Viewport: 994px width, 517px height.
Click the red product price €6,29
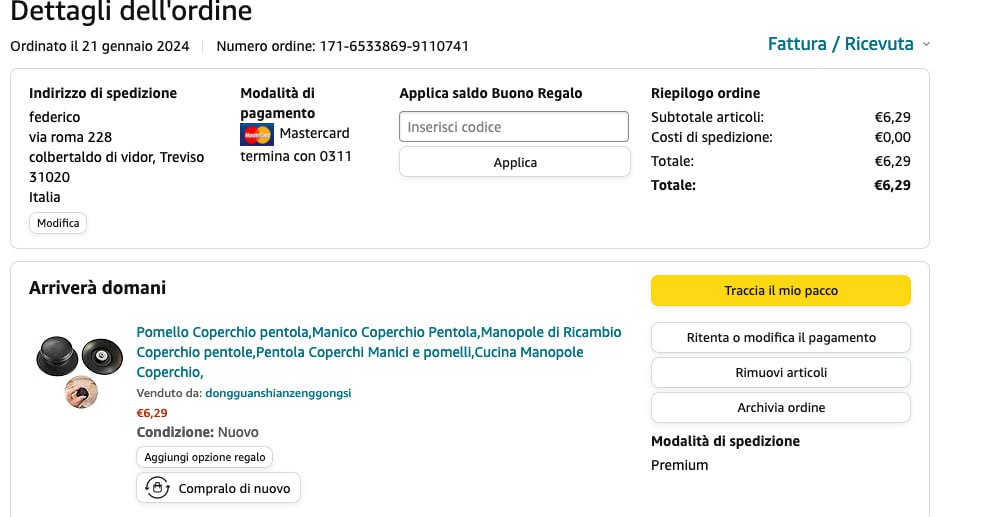click(x=152, y=412)
